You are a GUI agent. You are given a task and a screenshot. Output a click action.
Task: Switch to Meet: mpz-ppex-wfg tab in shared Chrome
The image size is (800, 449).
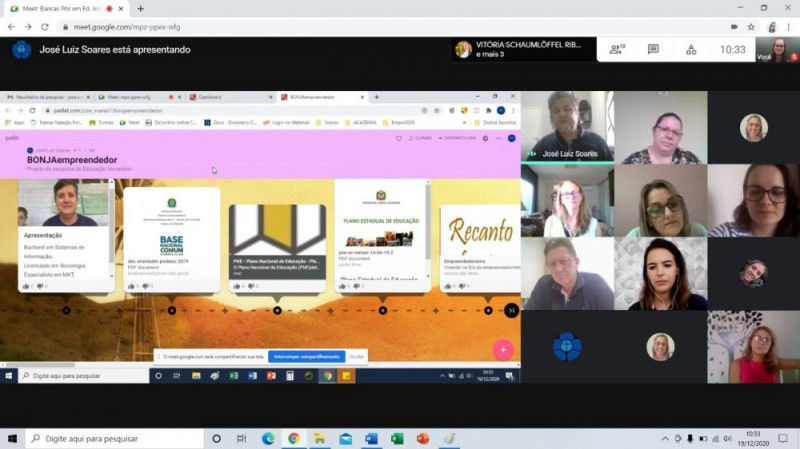140,97
